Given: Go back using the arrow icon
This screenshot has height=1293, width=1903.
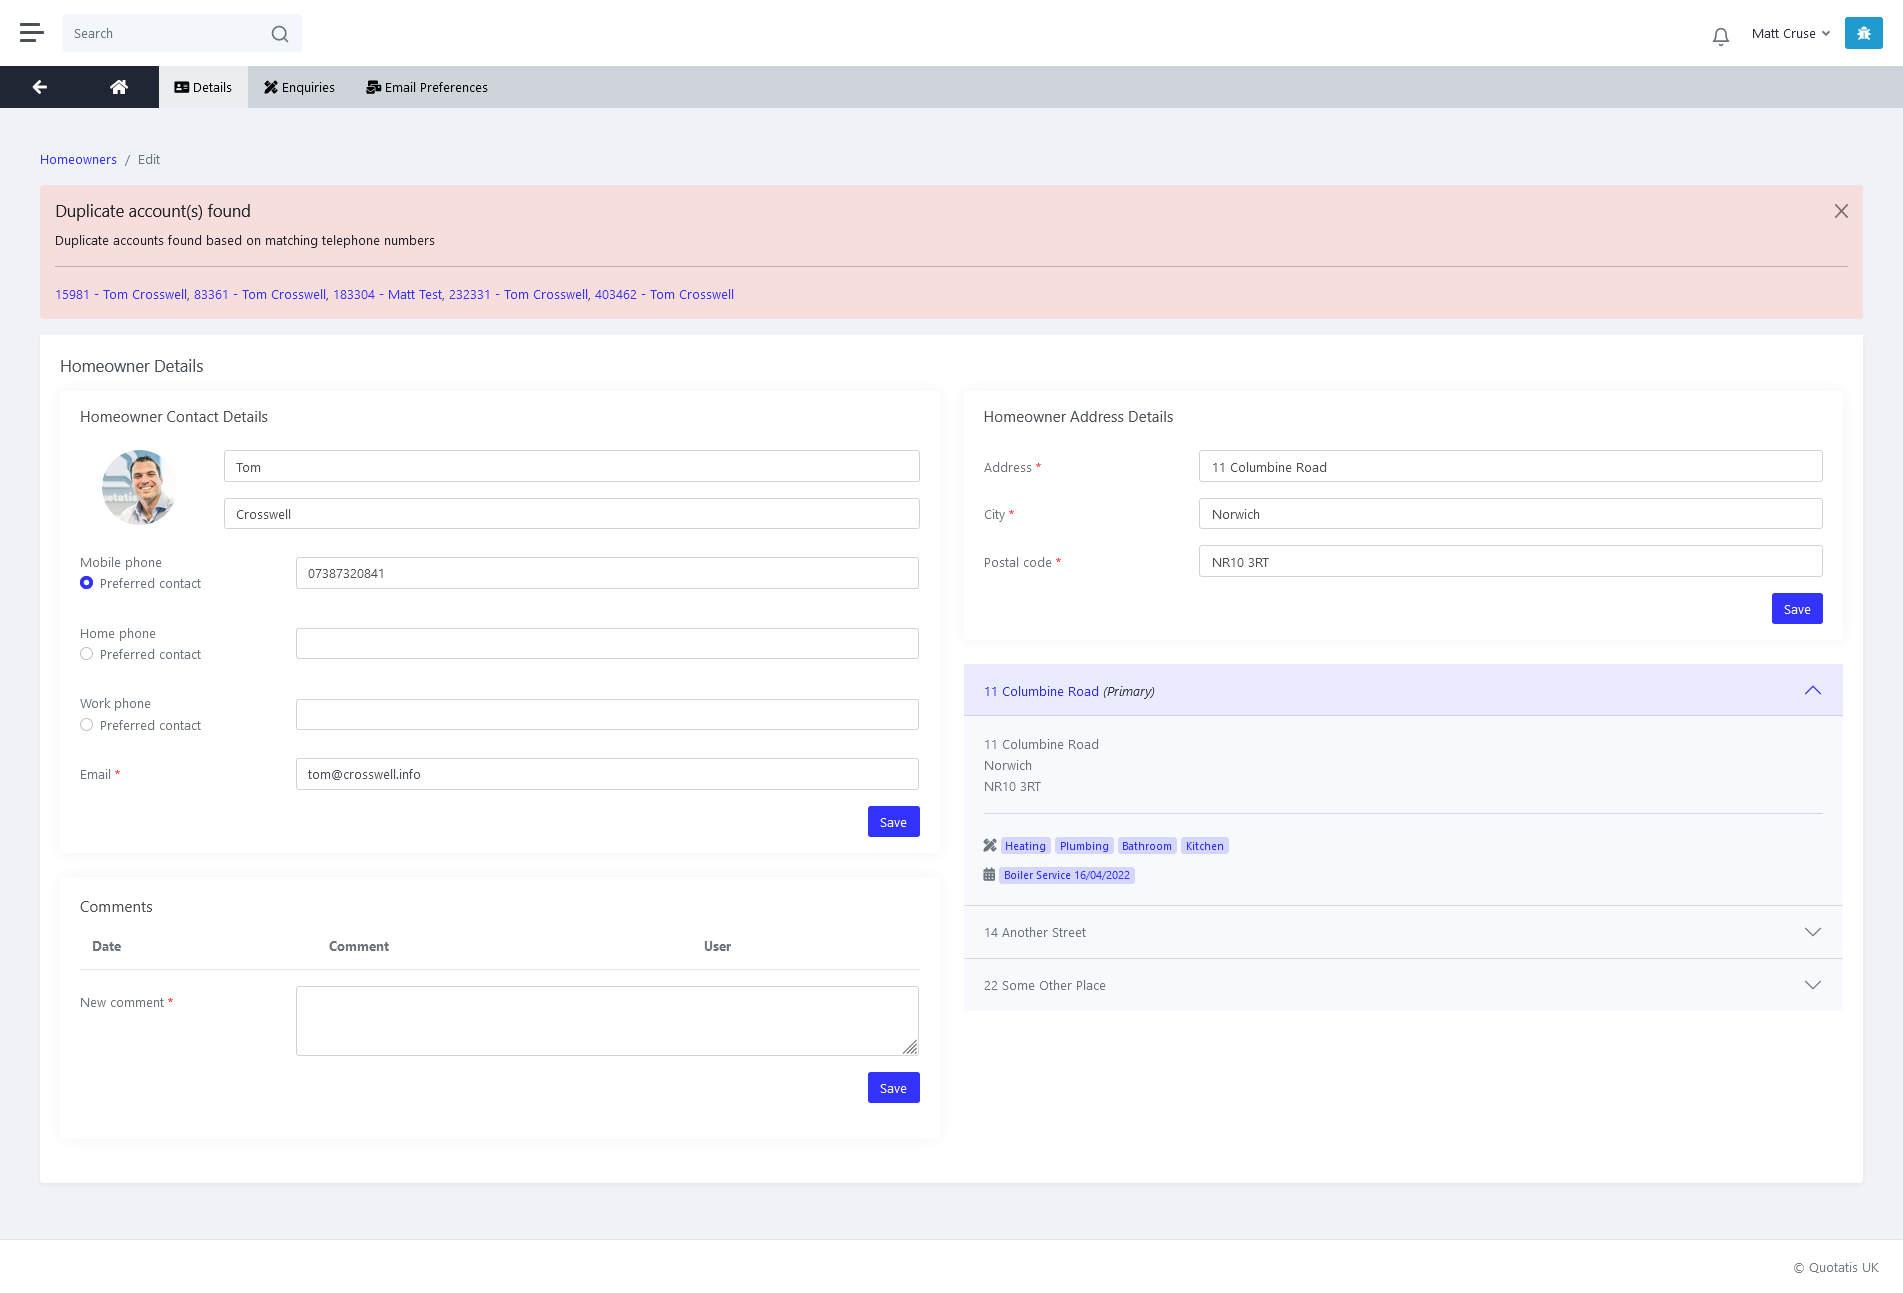Looking at the screenshot, I should click(x=40, y=87).
